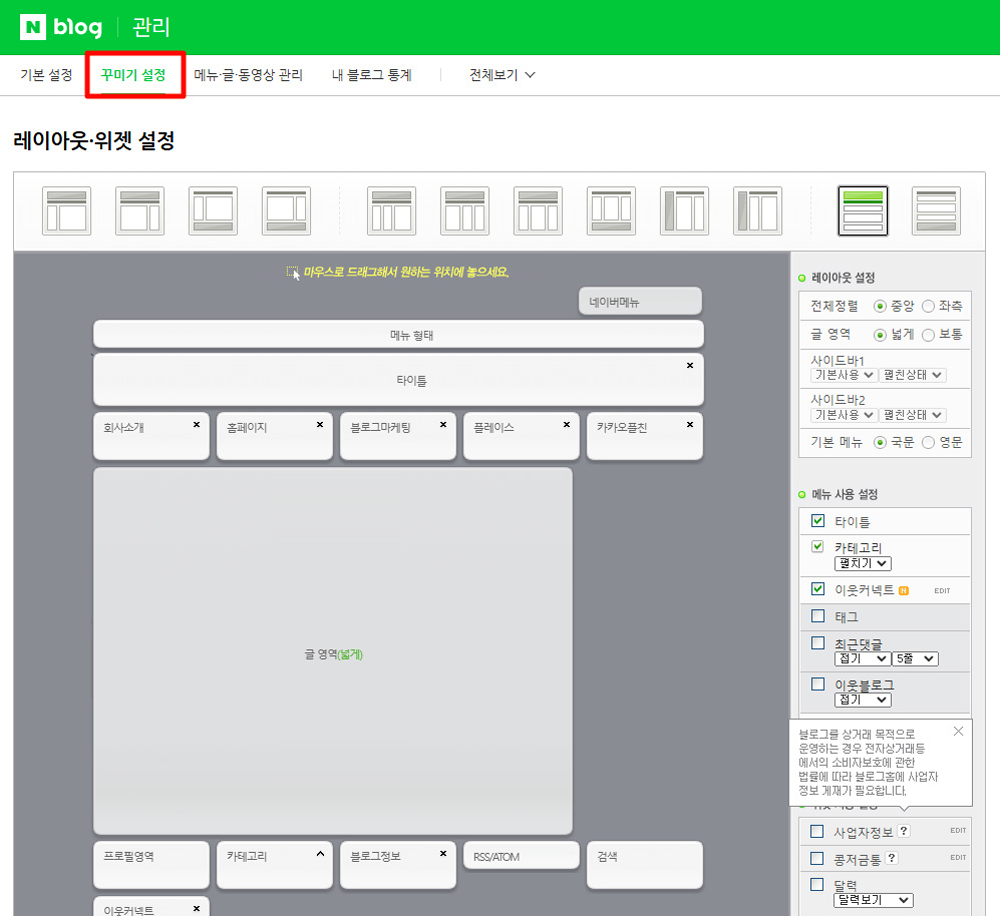Collapse the 카테고리 widget caret
This screenshot has width=1000, height=916.
(x=320, y=855)
